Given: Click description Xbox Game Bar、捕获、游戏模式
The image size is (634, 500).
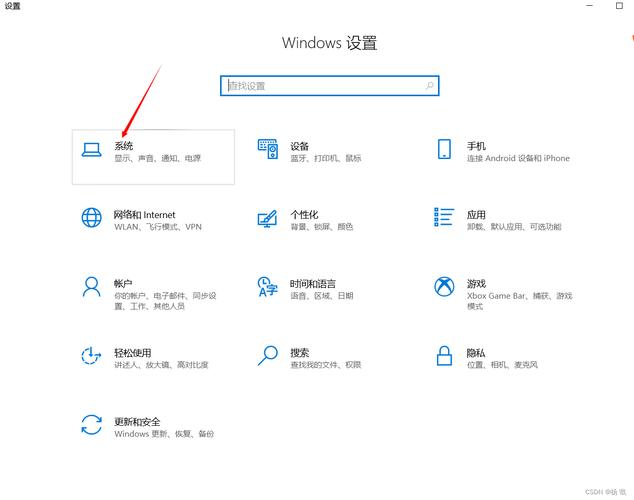Looking at the screenshot, I should pos(520,301).
